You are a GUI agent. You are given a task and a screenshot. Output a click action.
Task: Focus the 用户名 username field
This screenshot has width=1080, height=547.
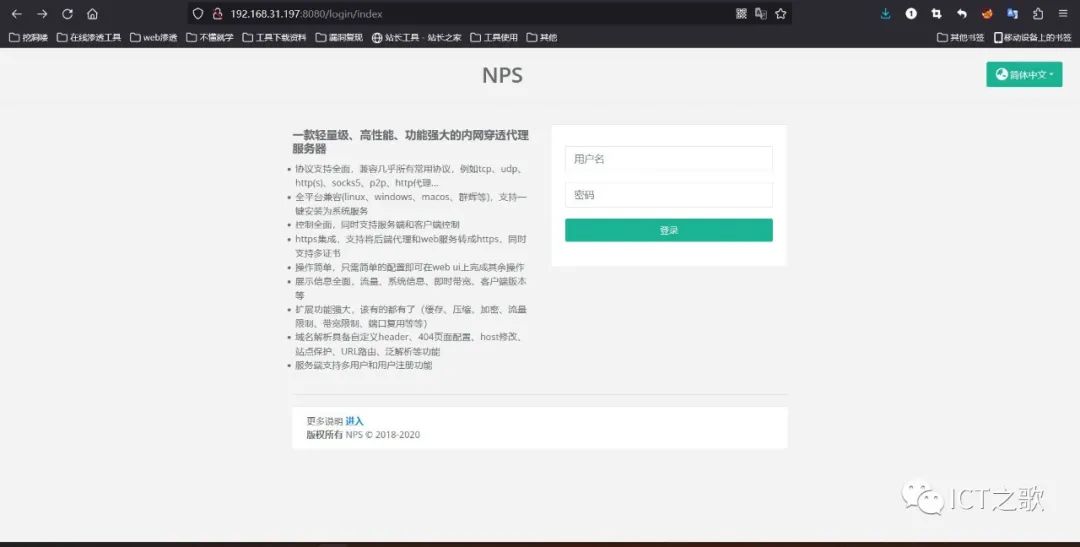click(x=669, y=158)
